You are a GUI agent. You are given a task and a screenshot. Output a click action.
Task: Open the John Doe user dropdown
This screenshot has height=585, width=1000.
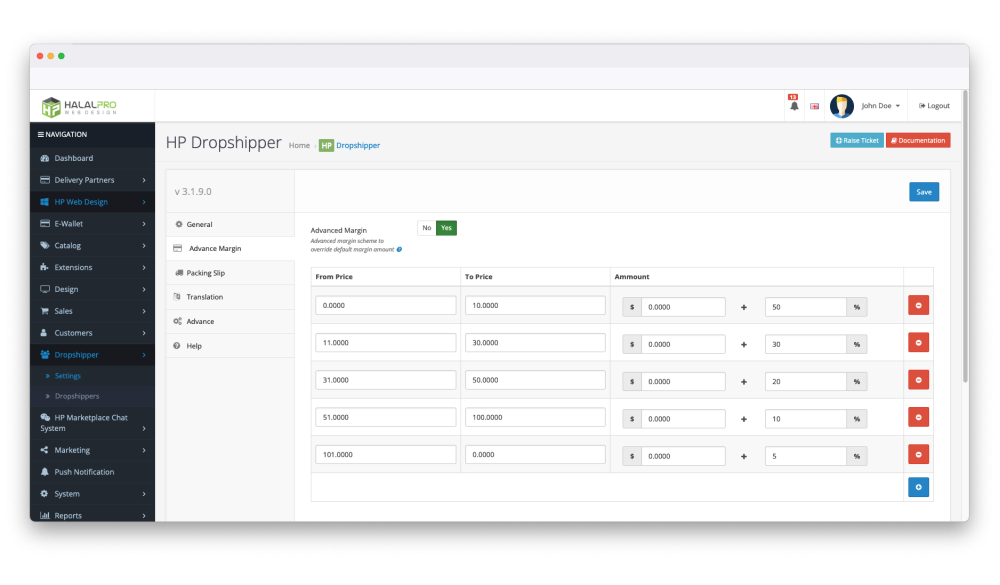(x=881, y=106)
